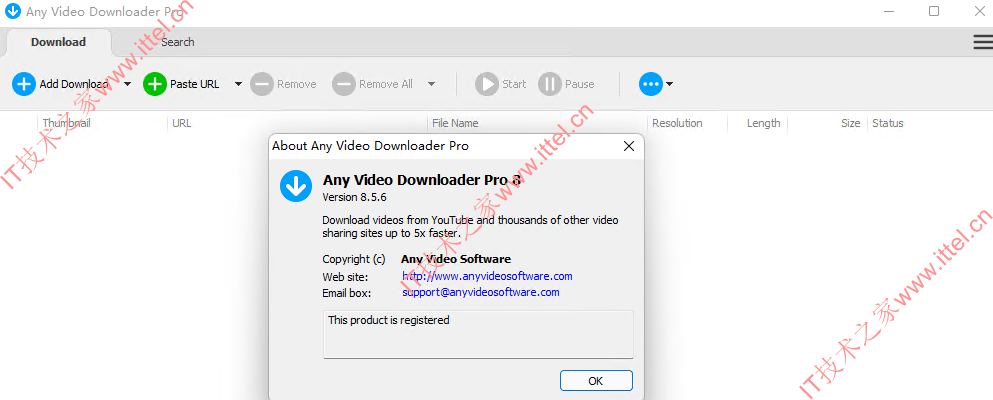Click the support@anyvideosoftware.com email link
The height and width of the screenshot is (400, 993).
[481, 292]
